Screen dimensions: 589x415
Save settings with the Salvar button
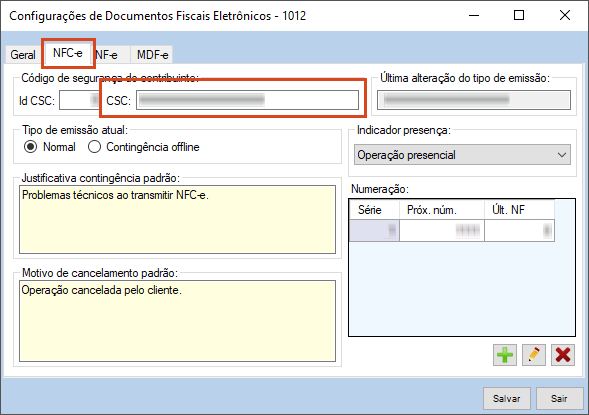[506, 398]
